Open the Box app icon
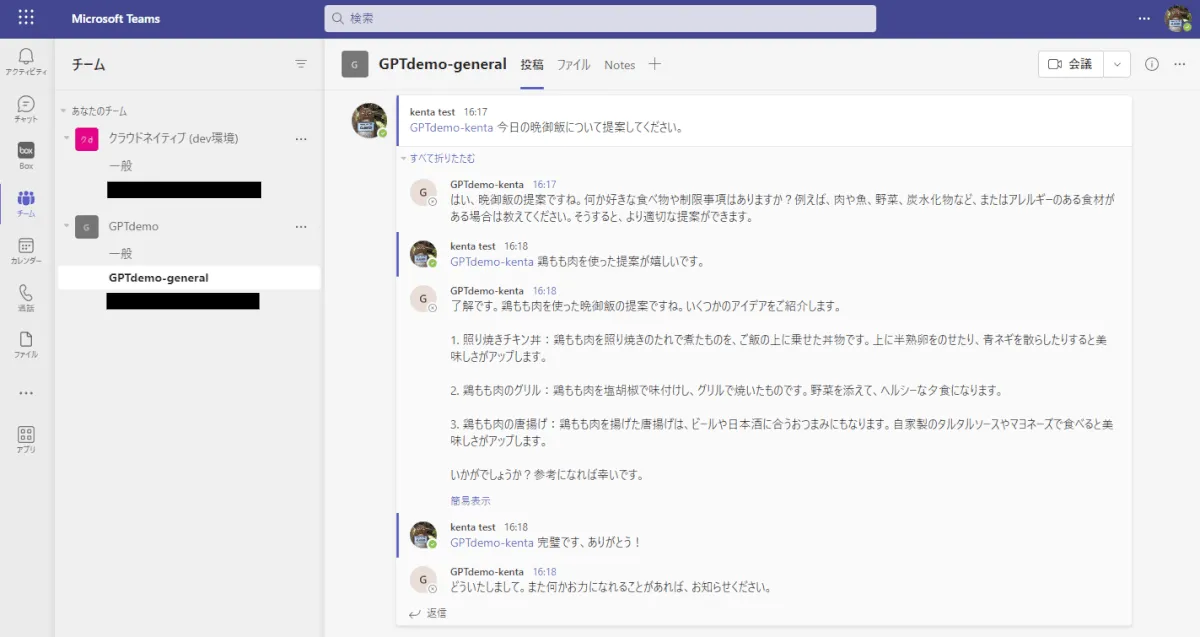Image resolution: width=1200 pixels, height=637 pixels. pos(26,155)
